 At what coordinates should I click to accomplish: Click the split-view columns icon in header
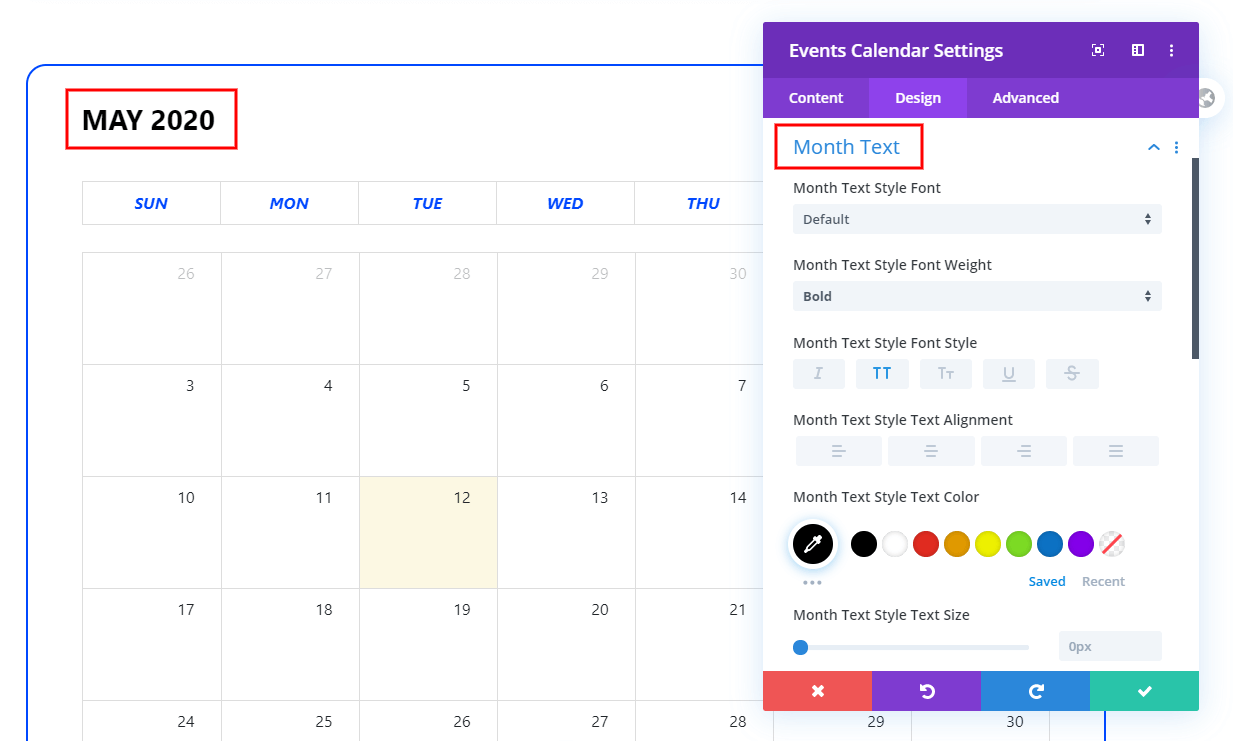pos(1138,50)
